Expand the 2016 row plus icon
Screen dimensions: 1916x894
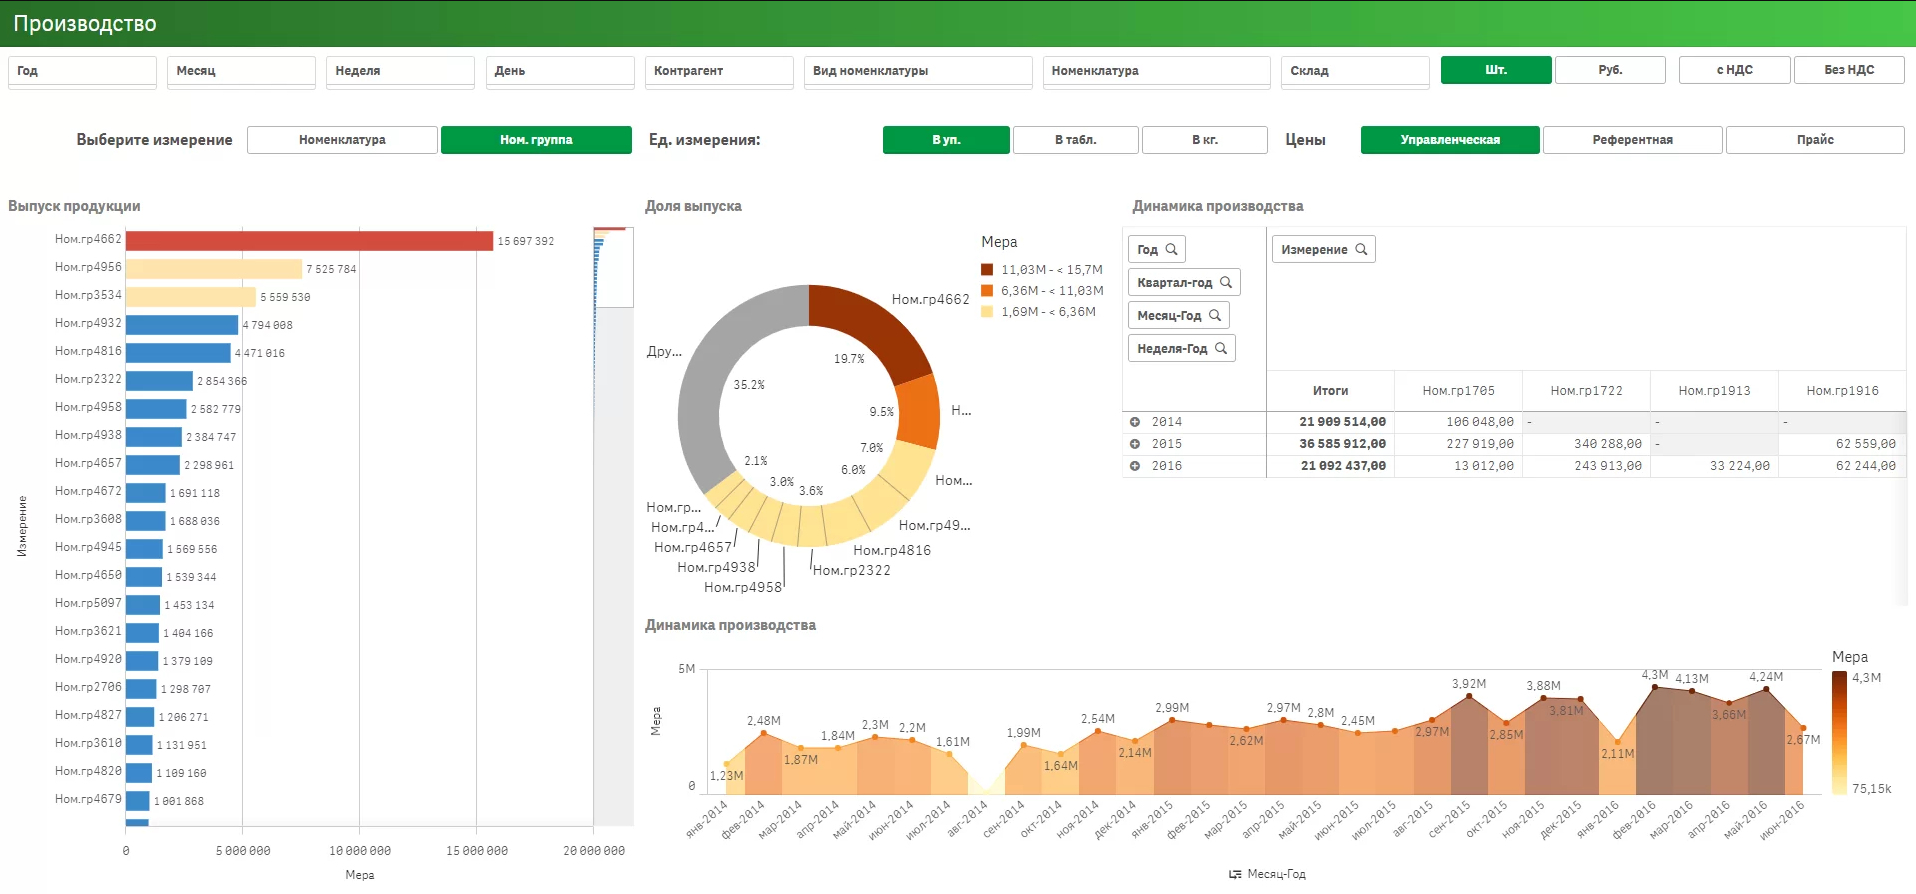(x=1135, y=466)
